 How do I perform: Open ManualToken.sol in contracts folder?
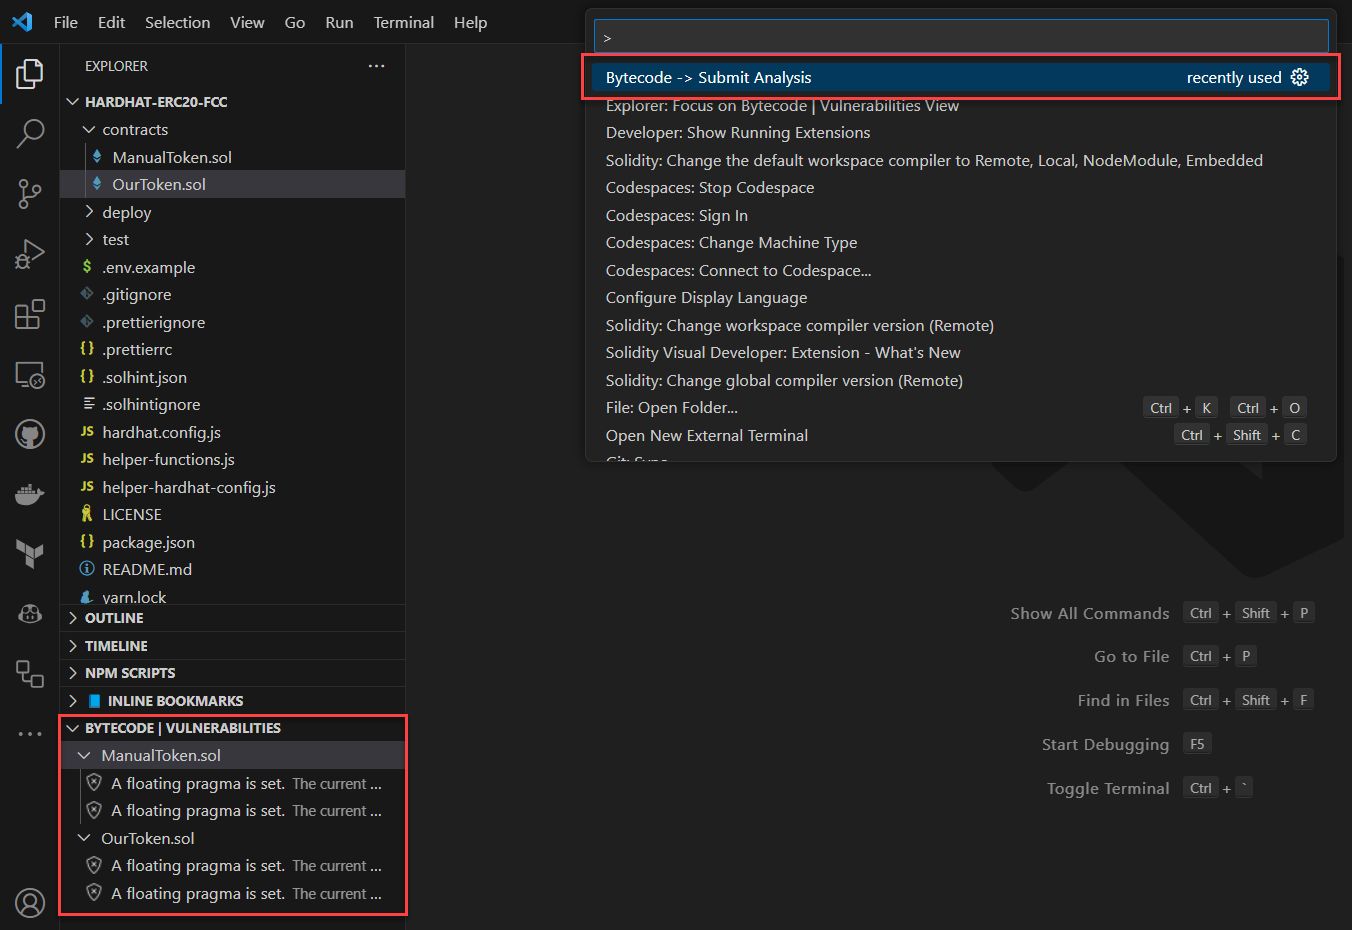coord(232,157)
